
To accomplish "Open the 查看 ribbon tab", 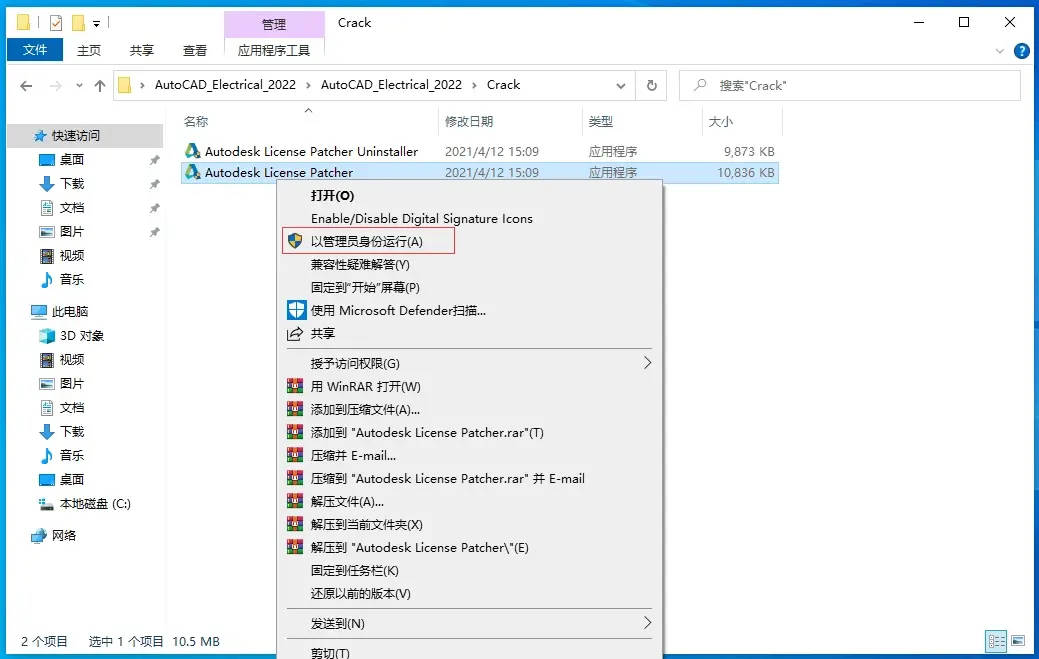I will (x=195, y=50).
